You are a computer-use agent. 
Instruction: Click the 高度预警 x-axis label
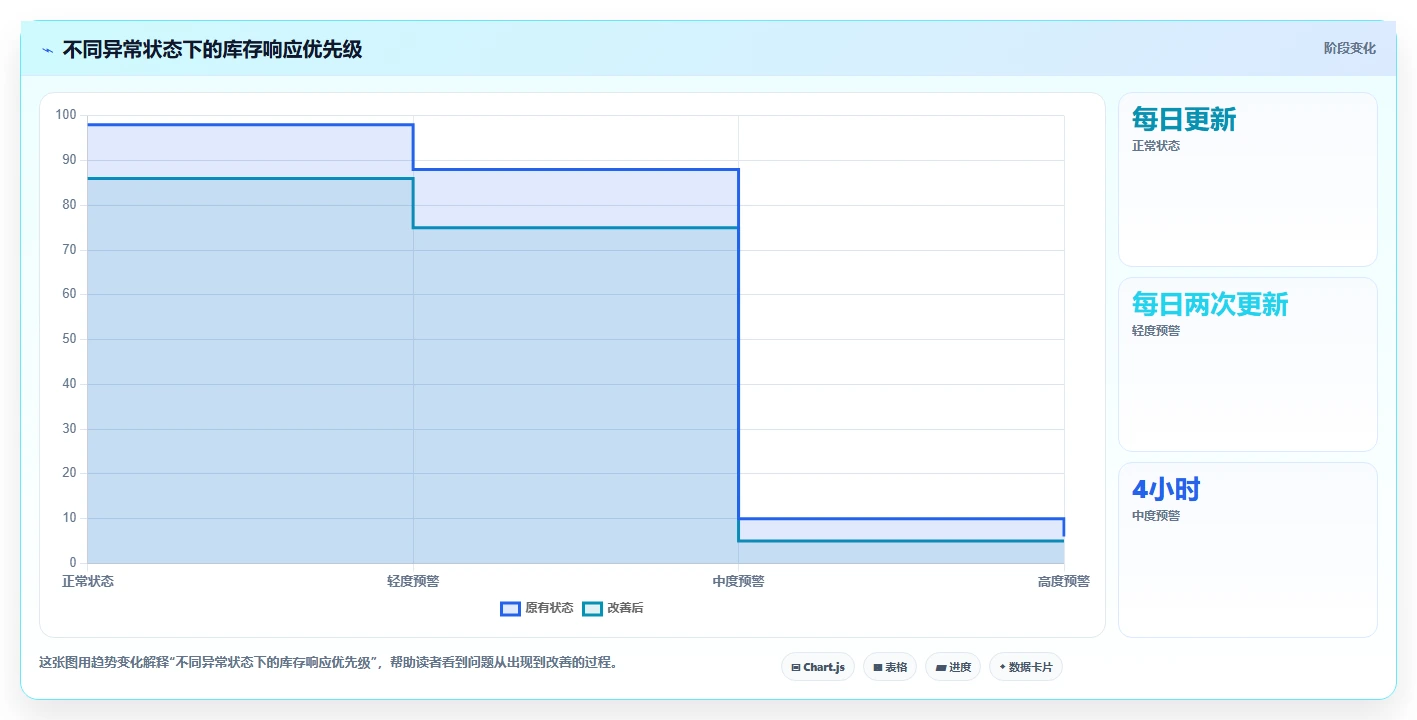coord(1064,581)
